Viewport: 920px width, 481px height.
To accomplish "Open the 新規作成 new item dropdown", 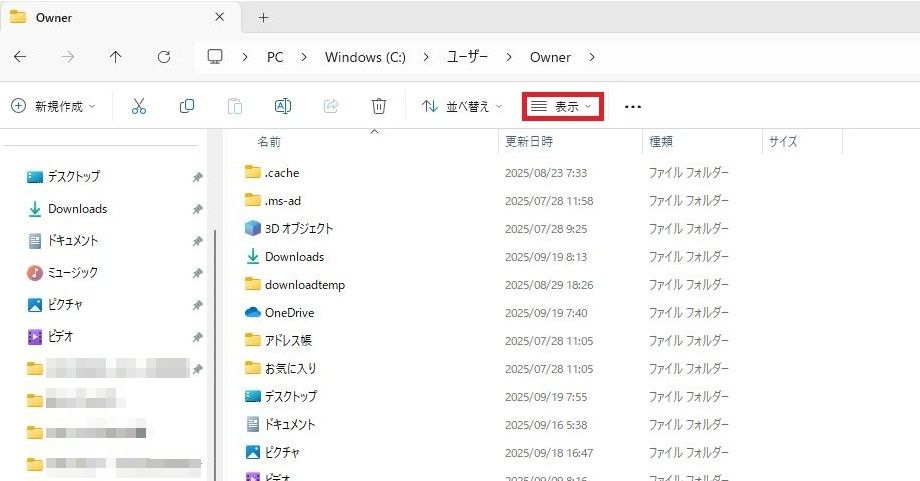I will pyautogui.click(x=53, y=106).
